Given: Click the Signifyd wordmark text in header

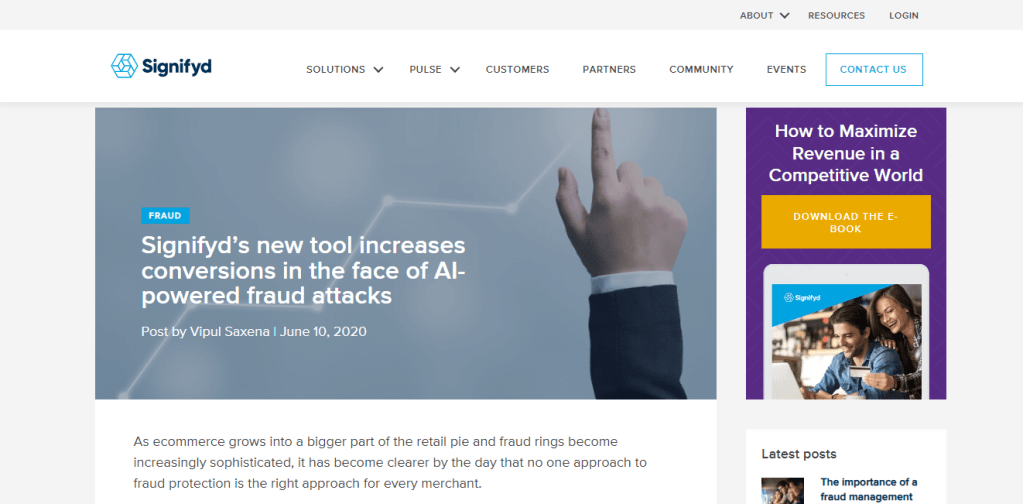Looking at the screenshot, I should pyautogui.click(x=177, y=67).
